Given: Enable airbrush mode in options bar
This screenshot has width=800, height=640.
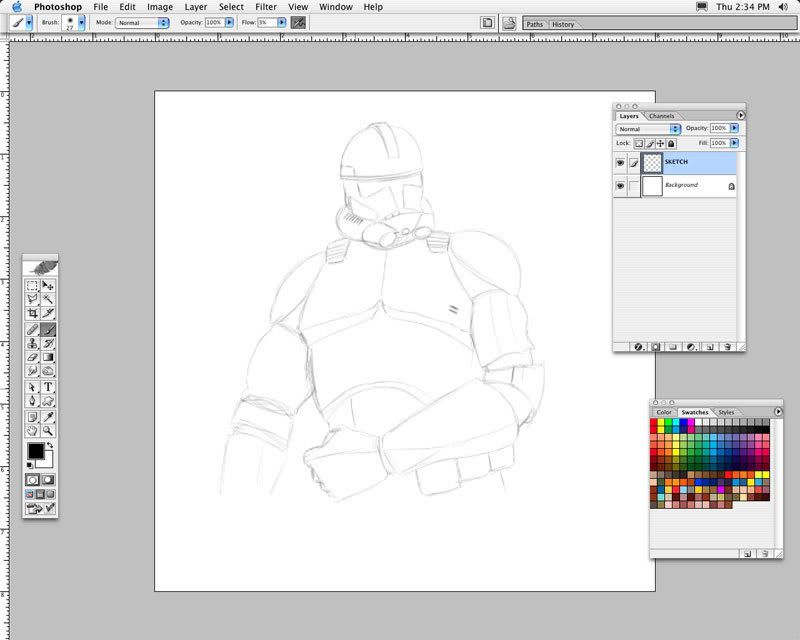Looking at the screenshot, I should pyautogui.click(x=298, y=22).
